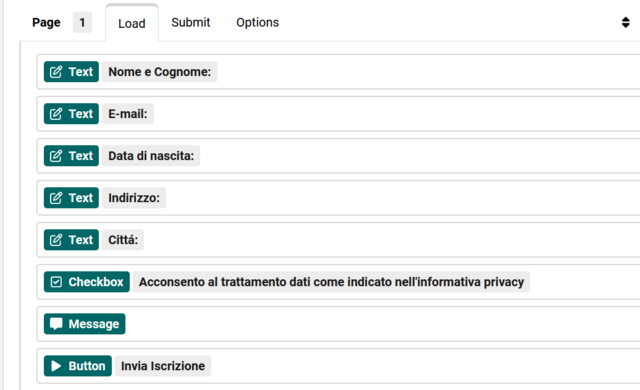Click the speech bubble icon on Message element
The width and height of the screenshot is (640, 390).
pyautogui.click(x=56, y=324)
